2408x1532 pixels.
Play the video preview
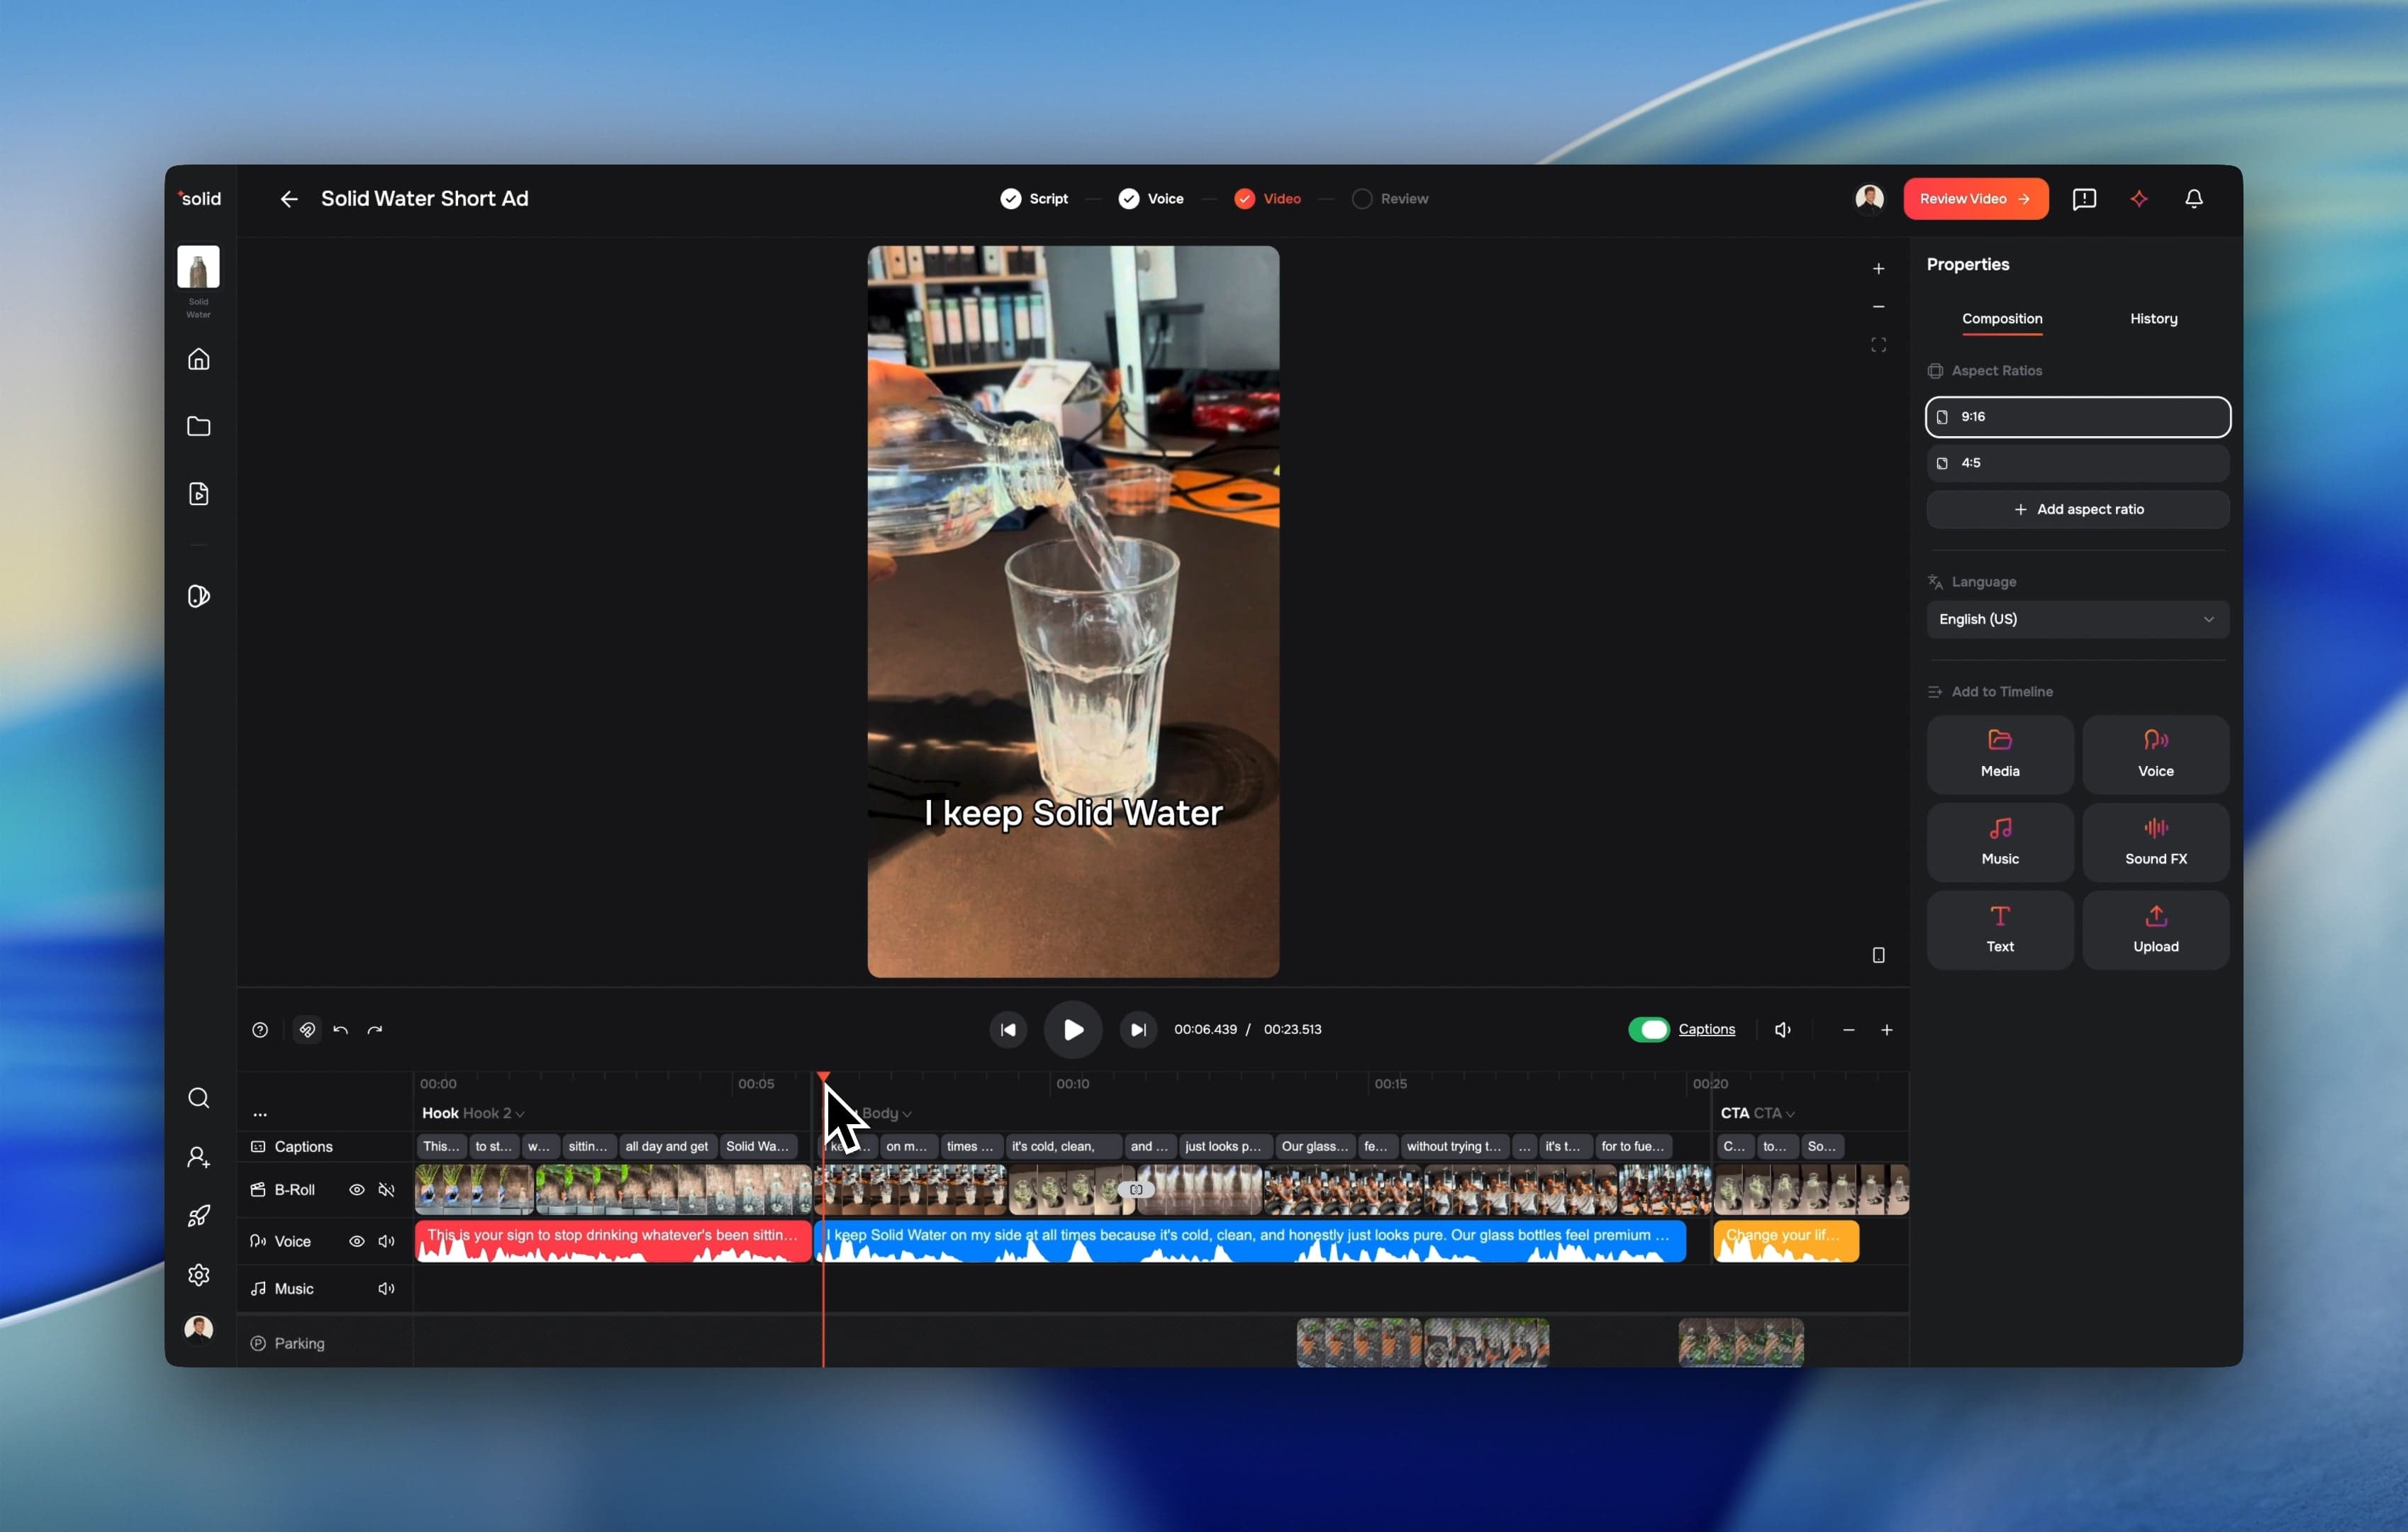point(1073,1030)
